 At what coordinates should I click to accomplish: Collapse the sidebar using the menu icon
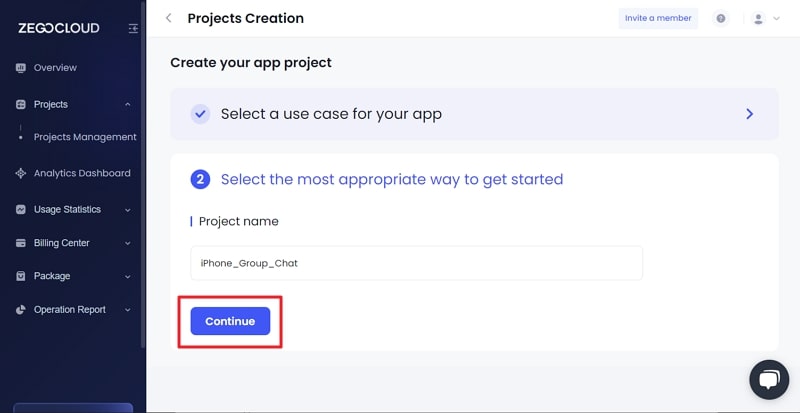[133, 28]
